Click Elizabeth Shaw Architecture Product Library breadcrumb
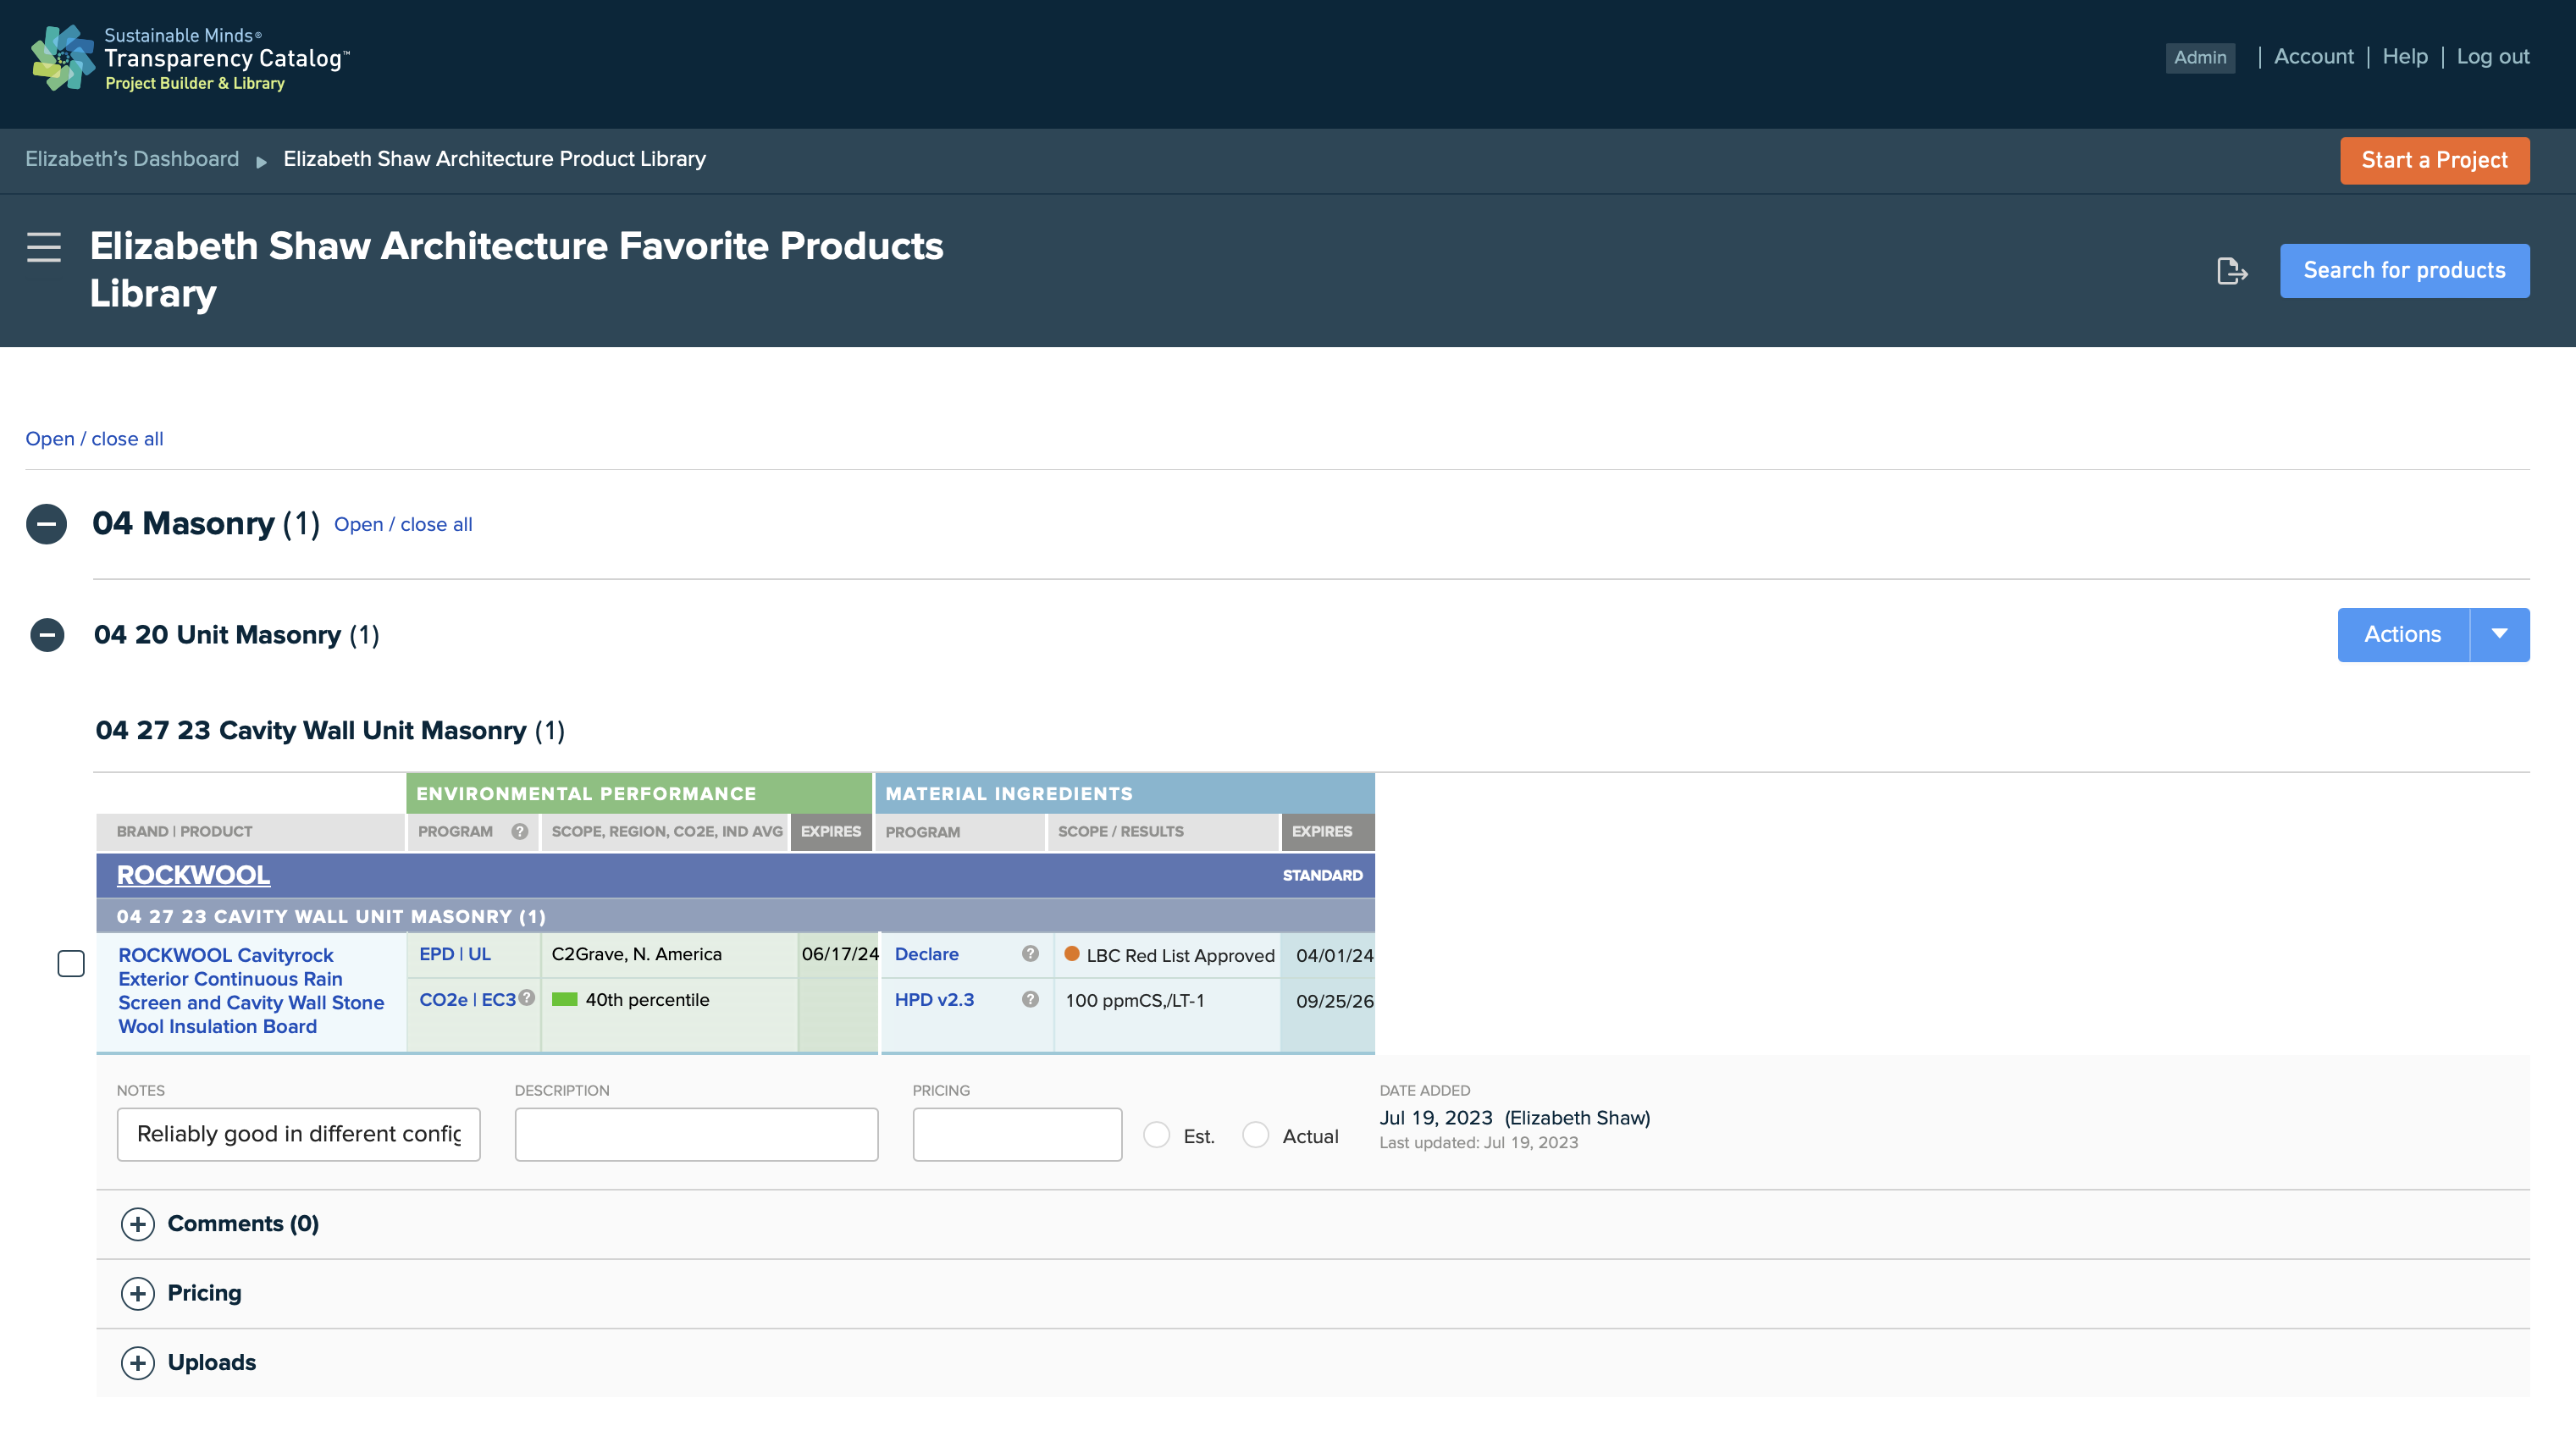The image size is (2576, 1431). [x=494, y=159]
